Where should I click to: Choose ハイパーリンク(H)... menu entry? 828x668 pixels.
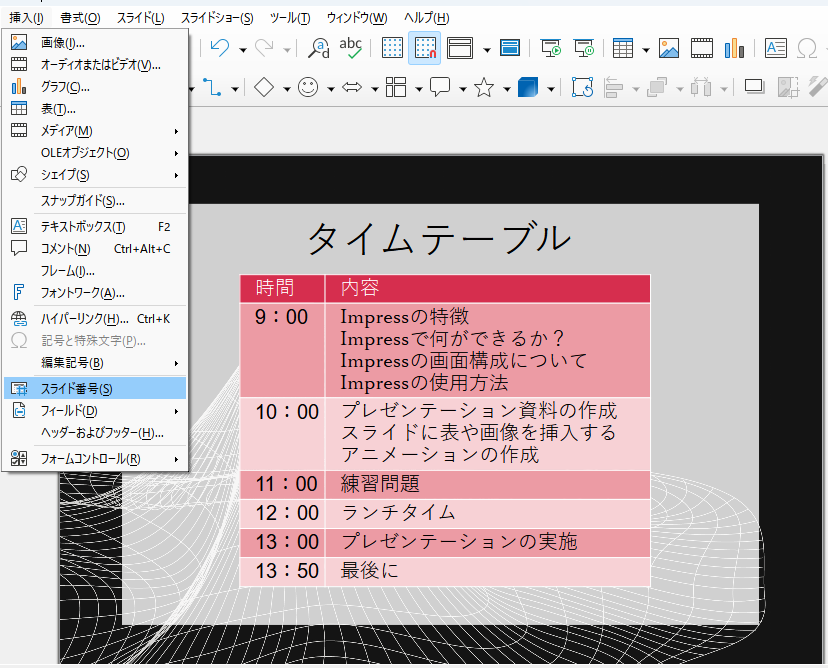pos(95,319)
